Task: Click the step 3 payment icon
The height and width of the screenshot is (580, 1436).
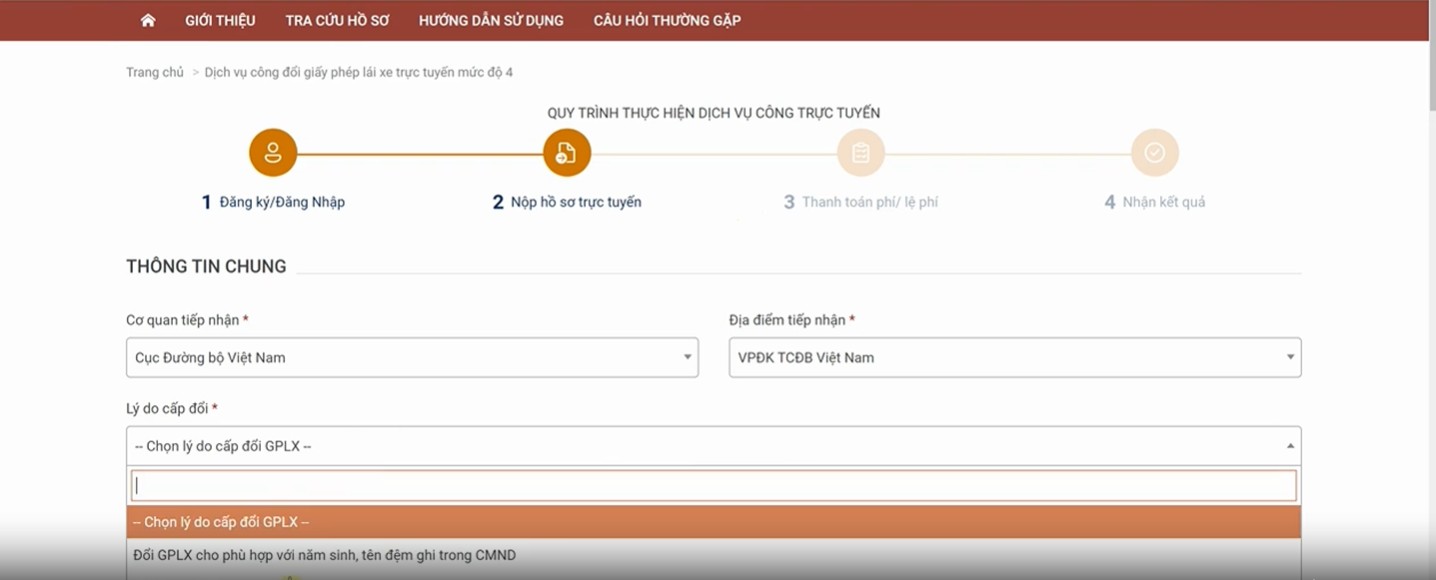Action: tap(861, 153)
